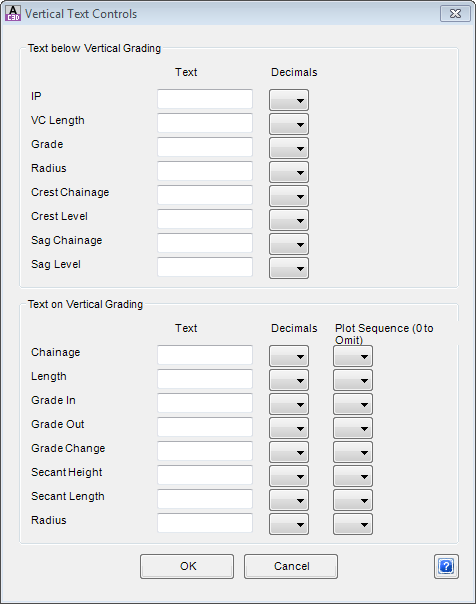
Task: Close the Vertical Text Controls dialog
Action: pos(455,13)
